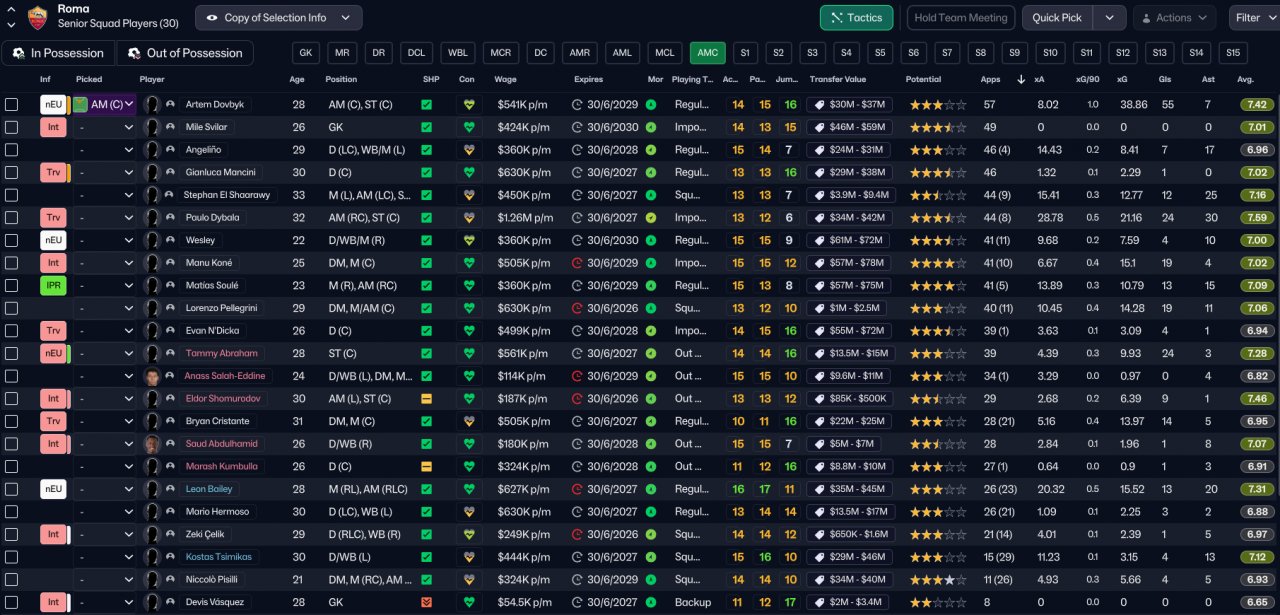
Task: Click Leon Bailey's potential star rating
Action: pyautogui.click(x=938, y=489)
